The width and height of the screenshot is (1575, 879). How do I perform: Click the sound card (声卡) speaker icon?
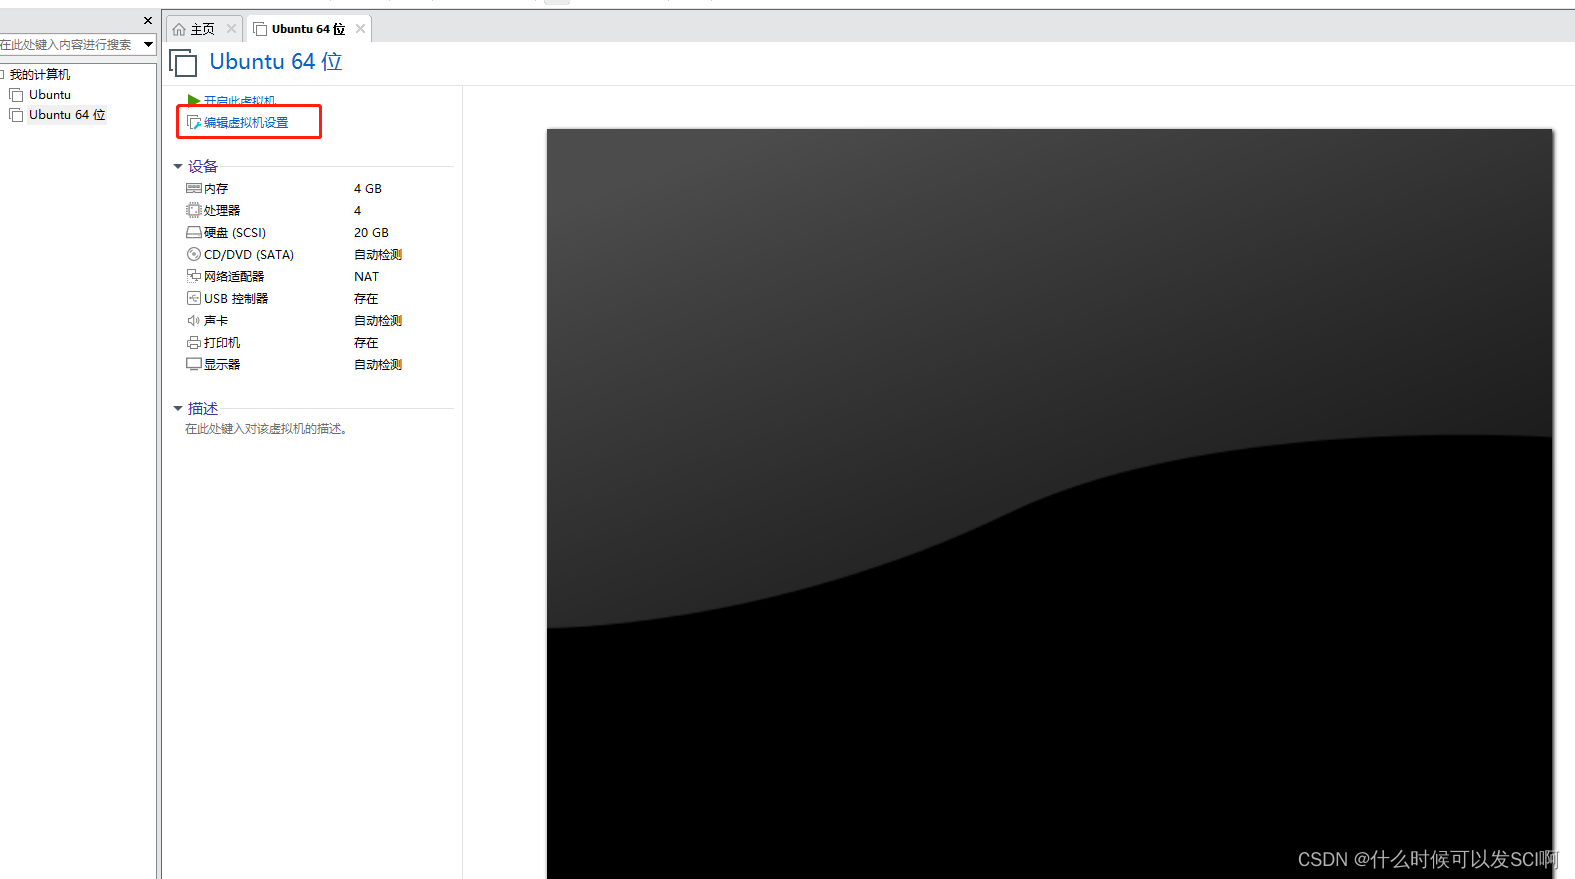(194, 320)
